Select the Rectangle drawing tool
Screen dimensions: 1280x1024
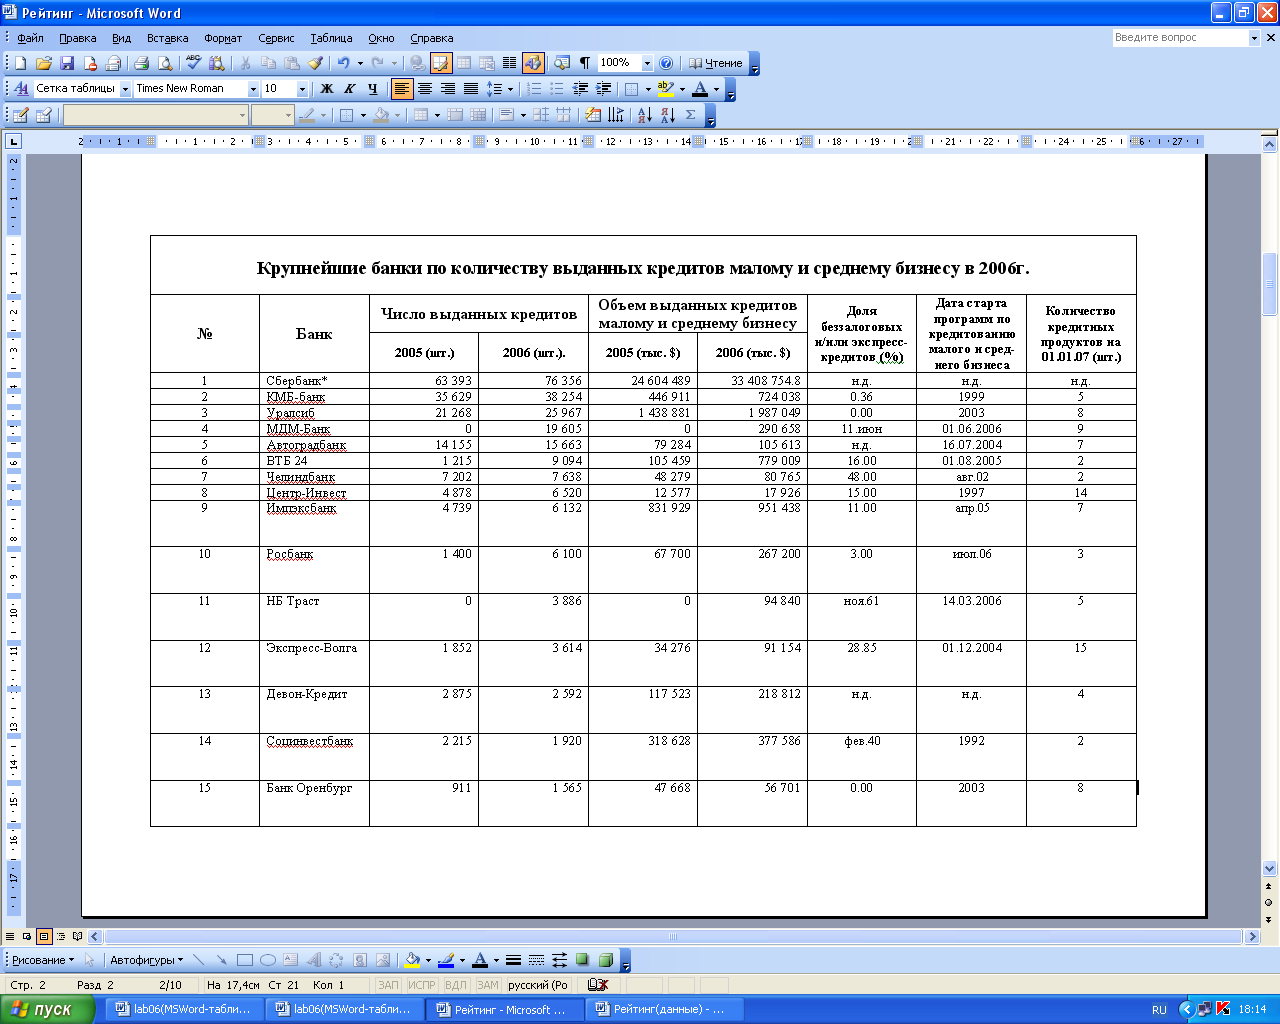tap(245, 960)
